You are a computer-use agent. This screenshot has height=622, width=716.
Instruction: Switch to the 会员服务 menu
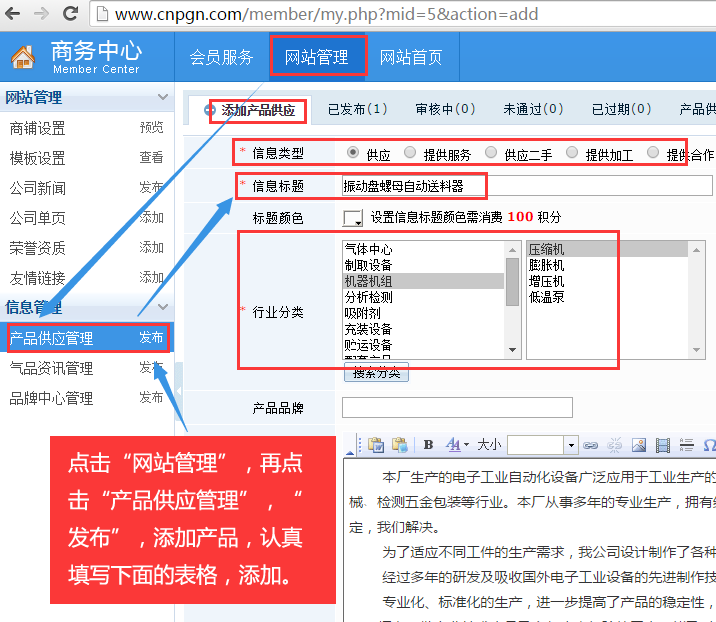pyautogui.click(x=222, y=57)
